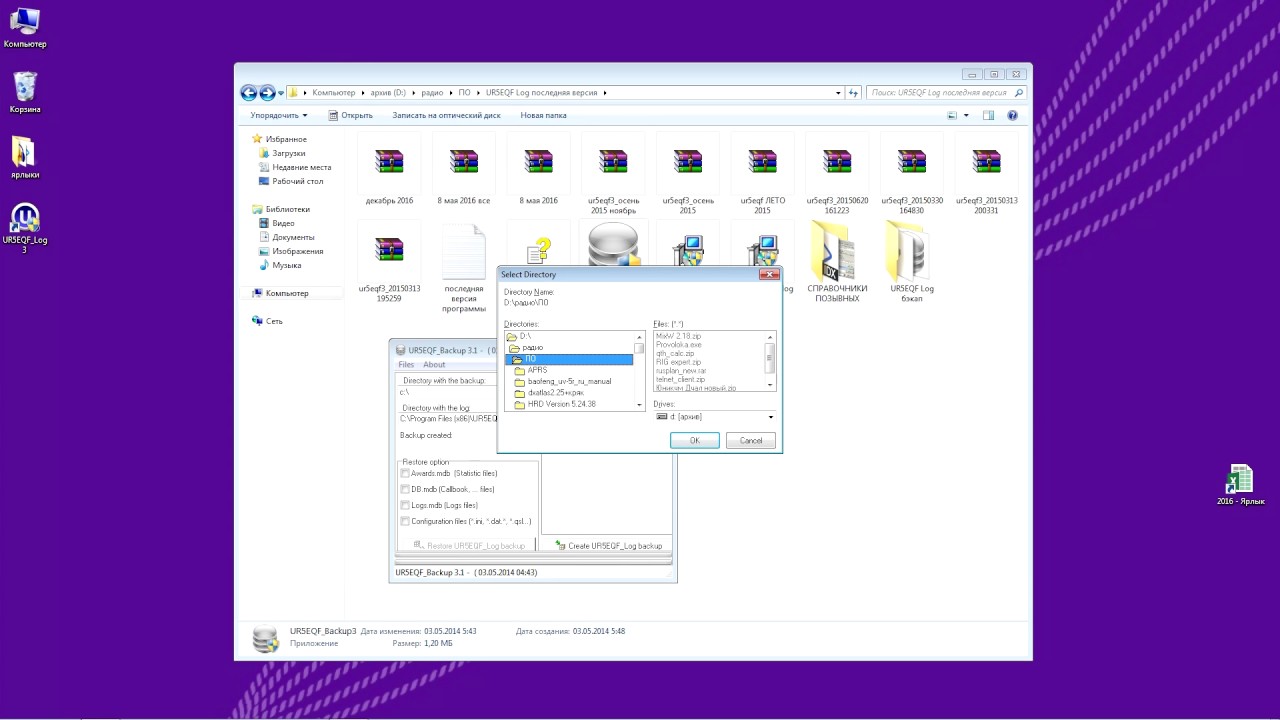
Task: Check Logs.mdb (Logs files) option
Action: point(405,505)
